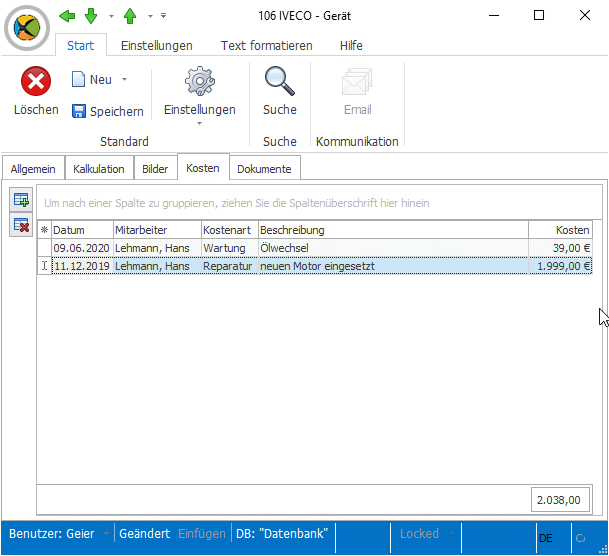Open the Einstellungen ribbon tab
609x556 pixels.
coord(157,46)
